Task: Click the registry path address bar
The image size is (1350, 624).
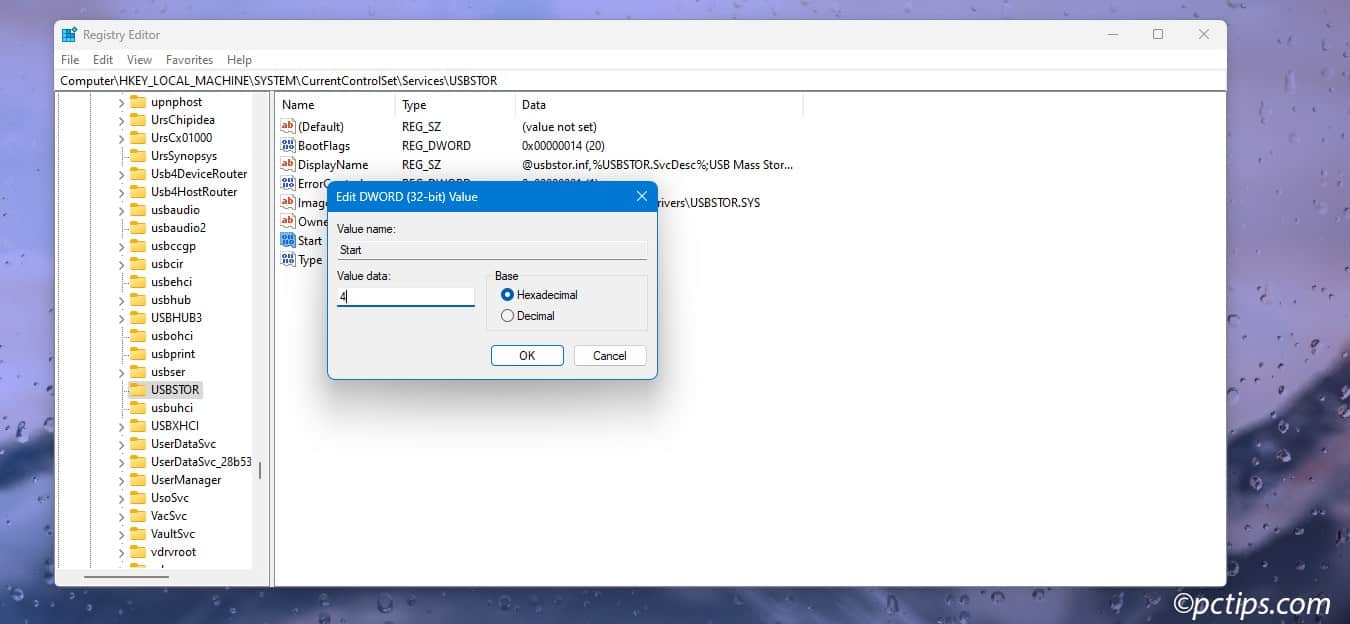Action: click(641, 80)
